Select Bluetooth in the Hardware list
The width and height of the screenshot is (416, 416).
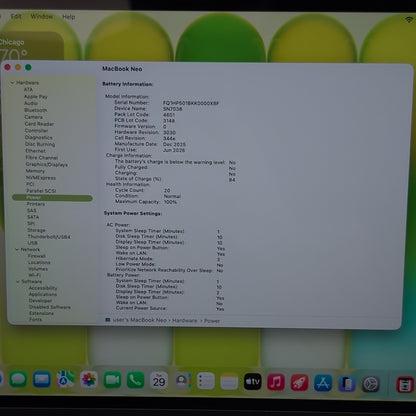tap(36, 110)
